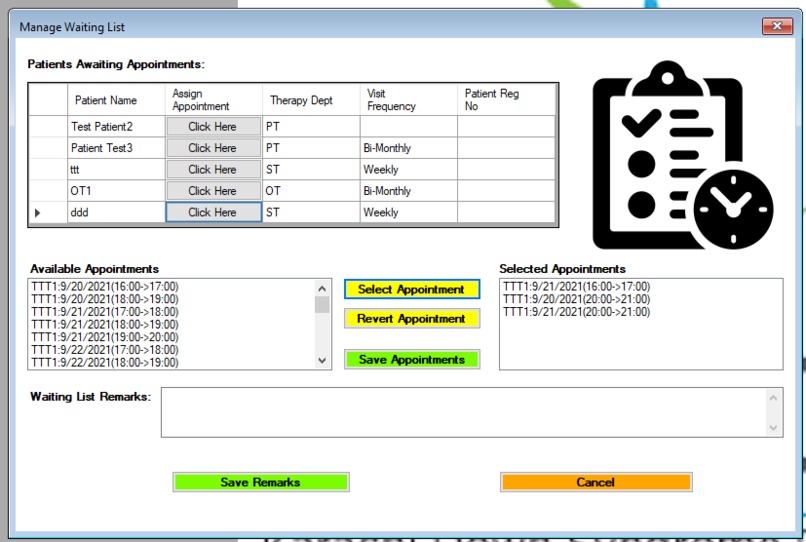Click the OT therapy dept cell
This screenshot has width=806, height=542.
[x=311, y=191]
